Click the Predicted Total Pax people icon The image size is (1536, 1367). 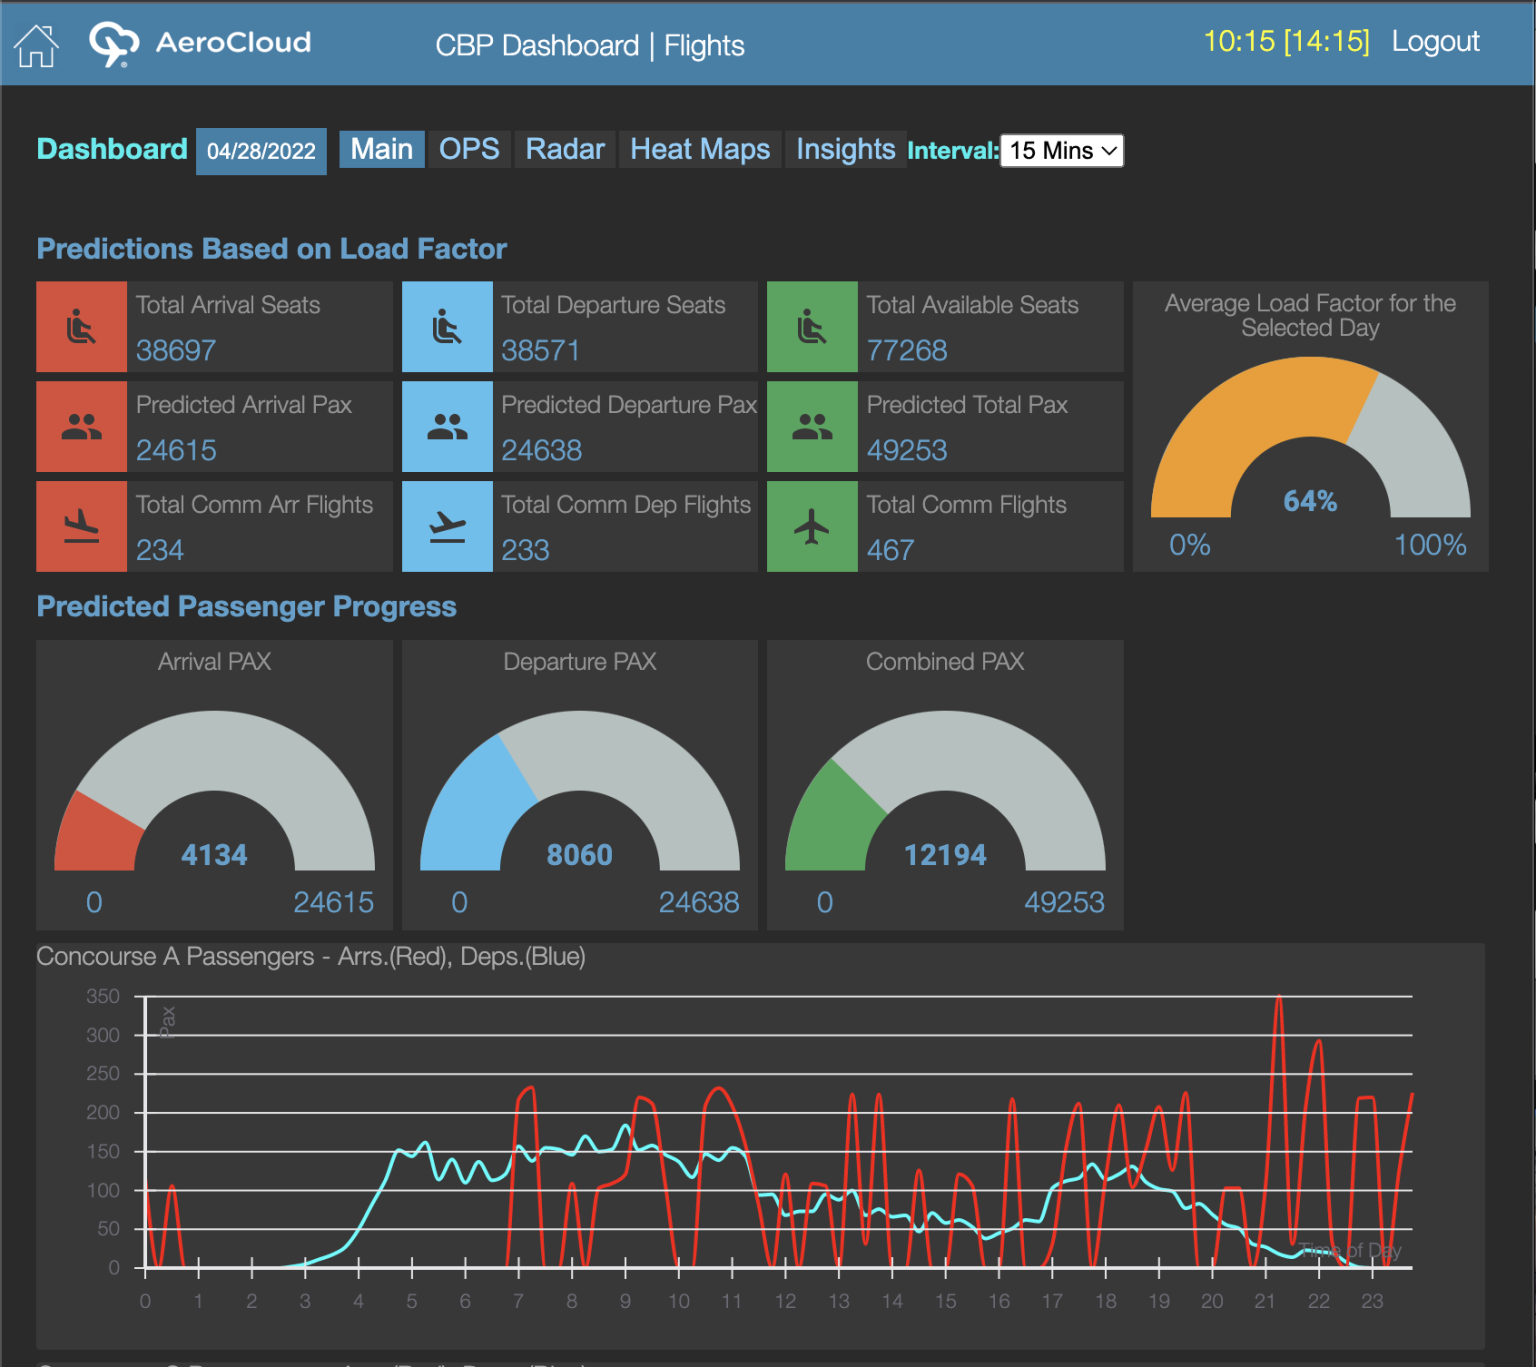pos(812,426)
